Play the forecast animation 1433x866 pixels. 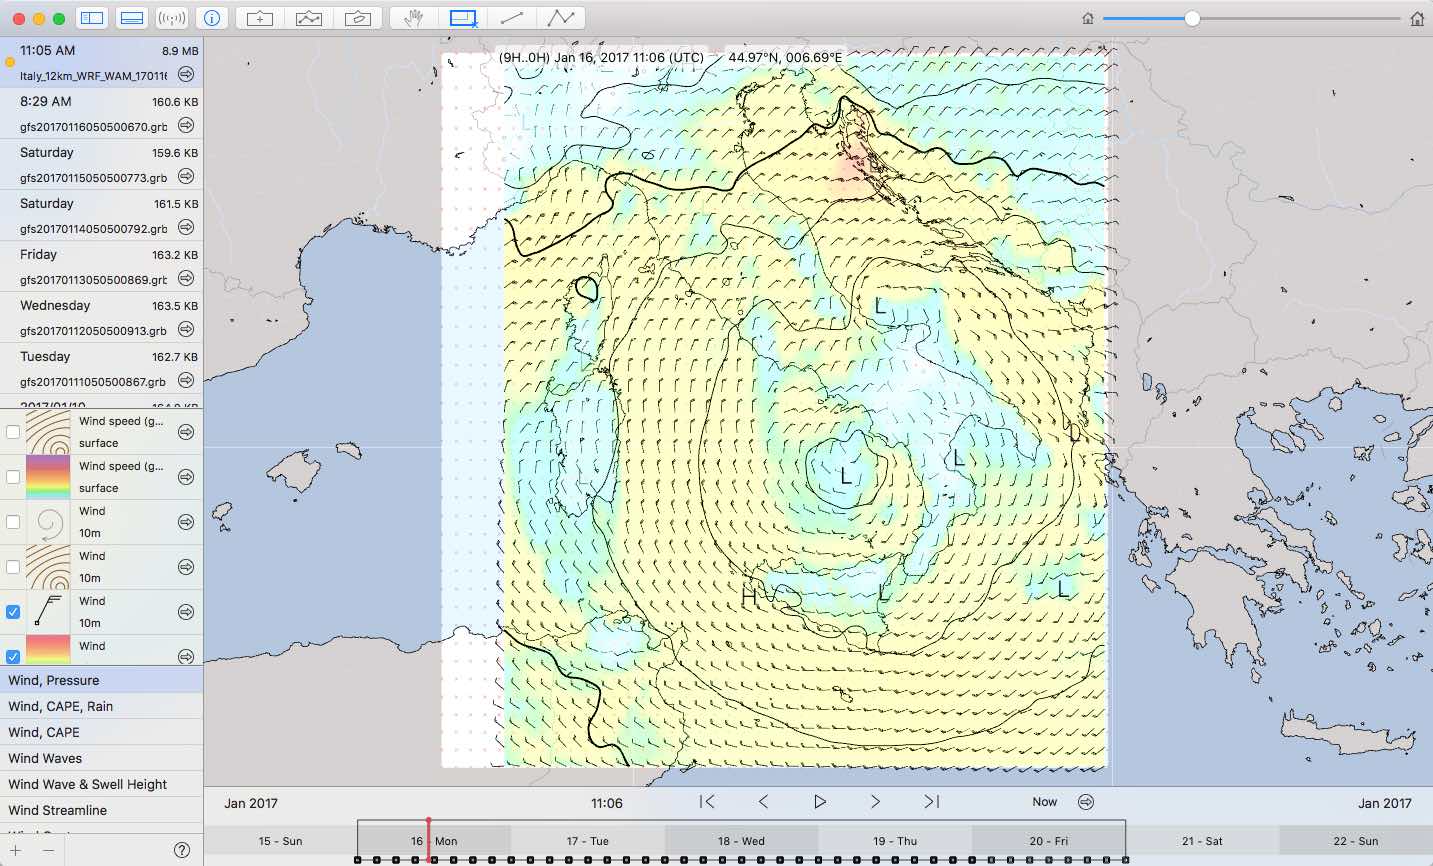pos(820,802)
